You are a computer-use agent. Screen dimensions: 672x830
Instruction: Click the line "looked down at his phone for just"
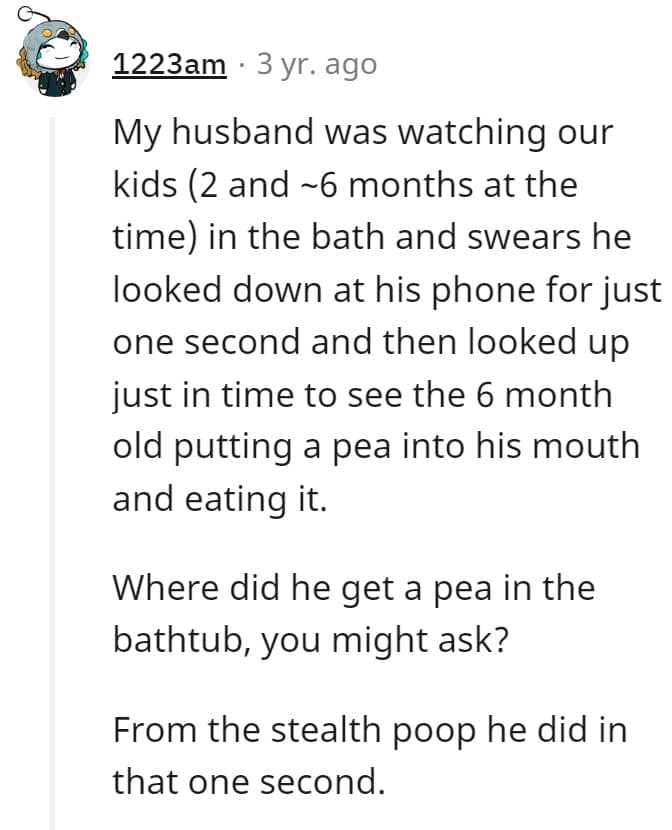(386, 290)
